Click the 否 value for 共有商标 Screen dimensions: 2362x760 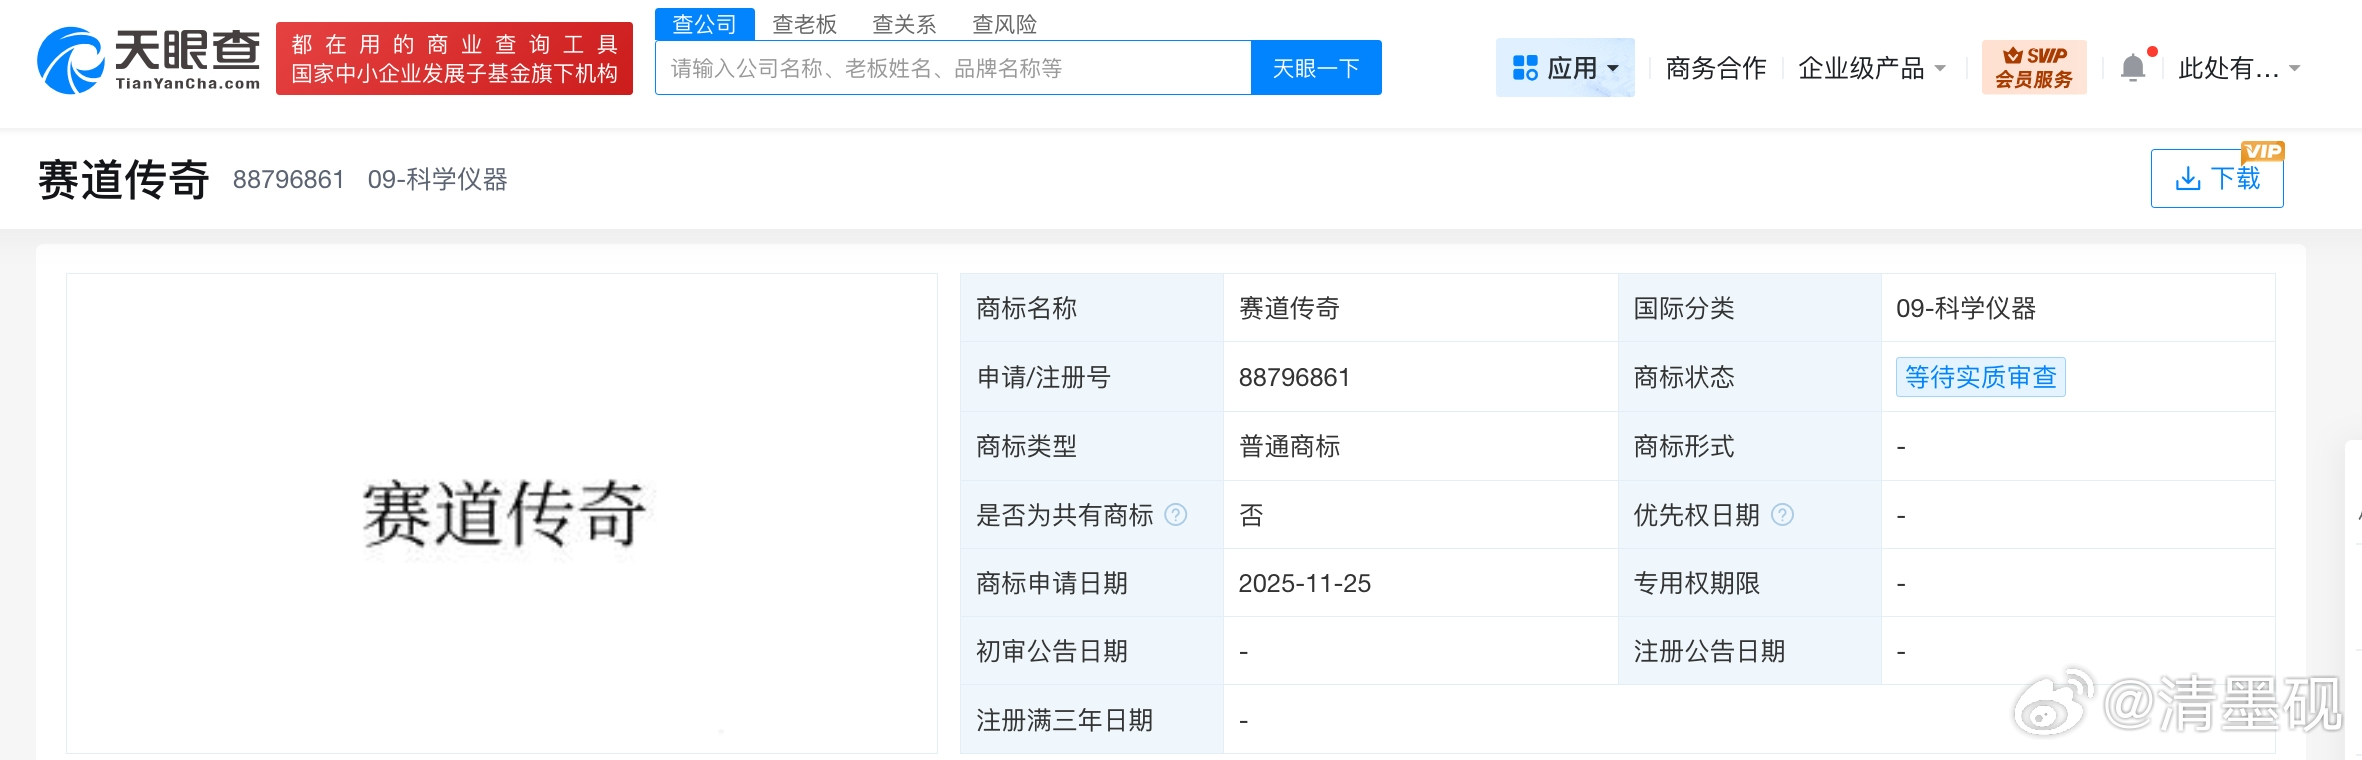pyautogui.click(x=1251, y=515)
